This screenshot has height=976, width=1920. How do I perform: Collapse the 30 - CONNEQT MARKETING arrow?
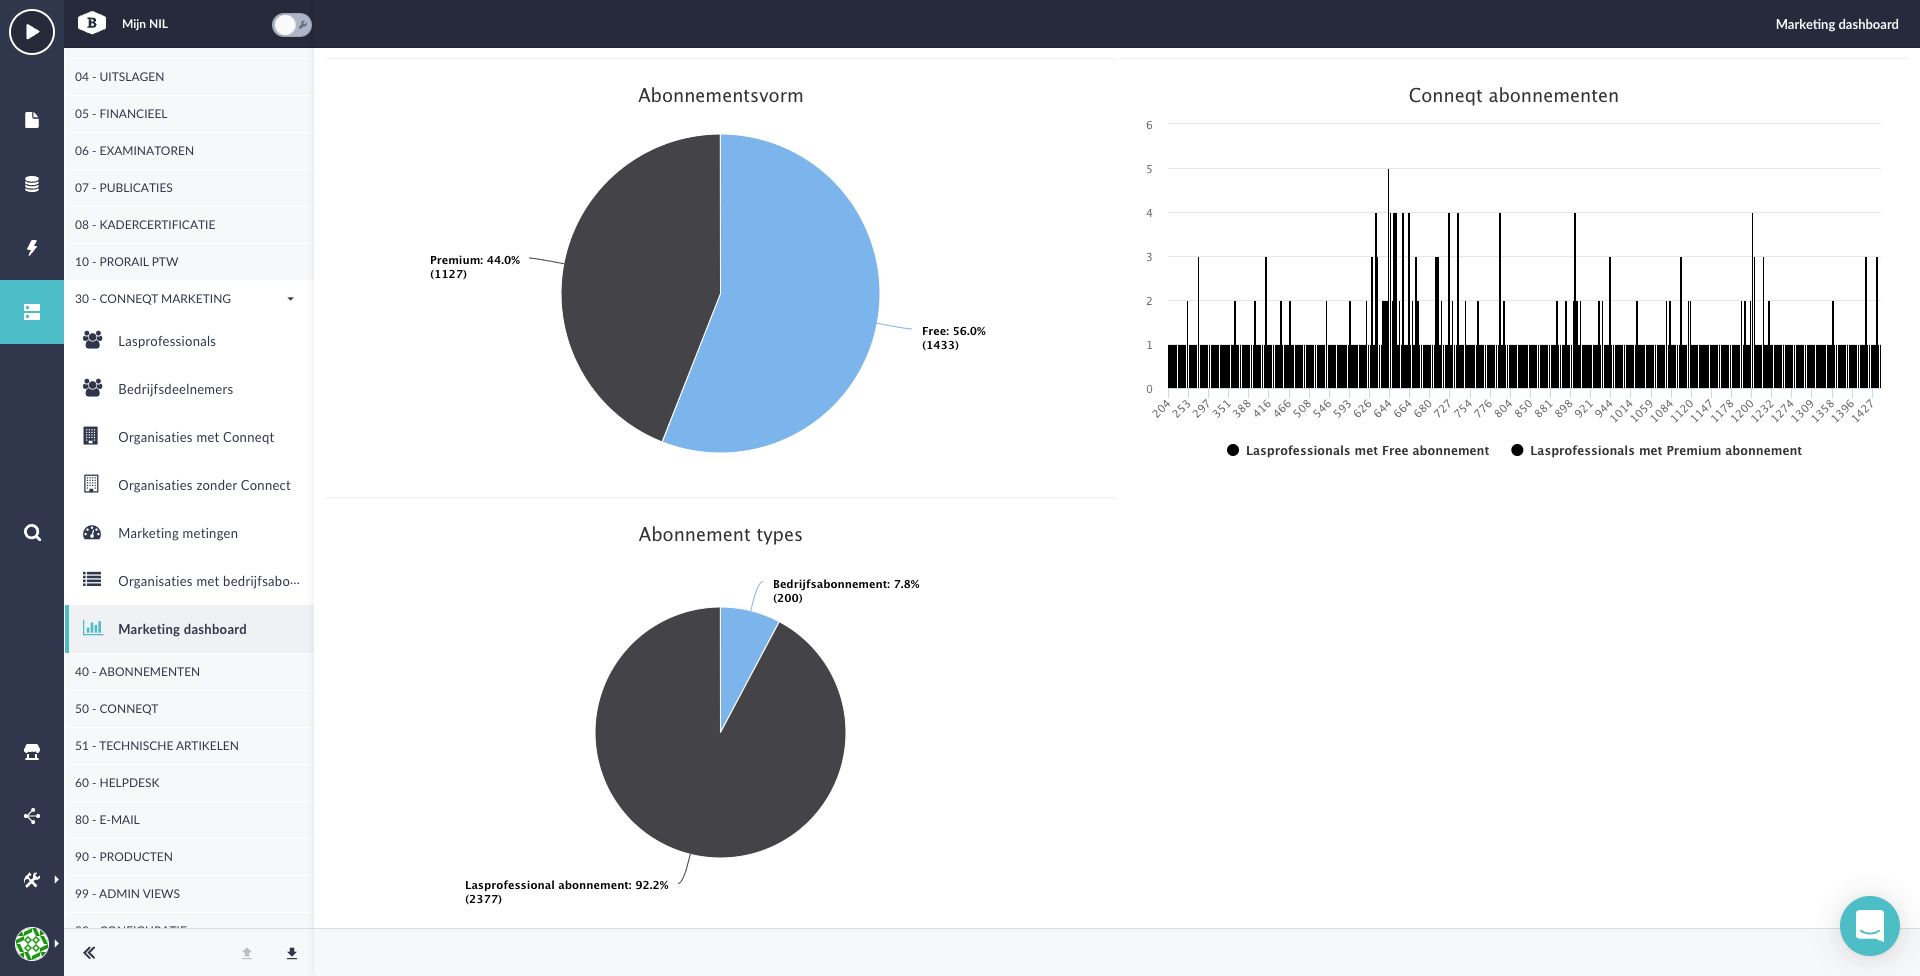pyautogui.click(x=290, y=299)
